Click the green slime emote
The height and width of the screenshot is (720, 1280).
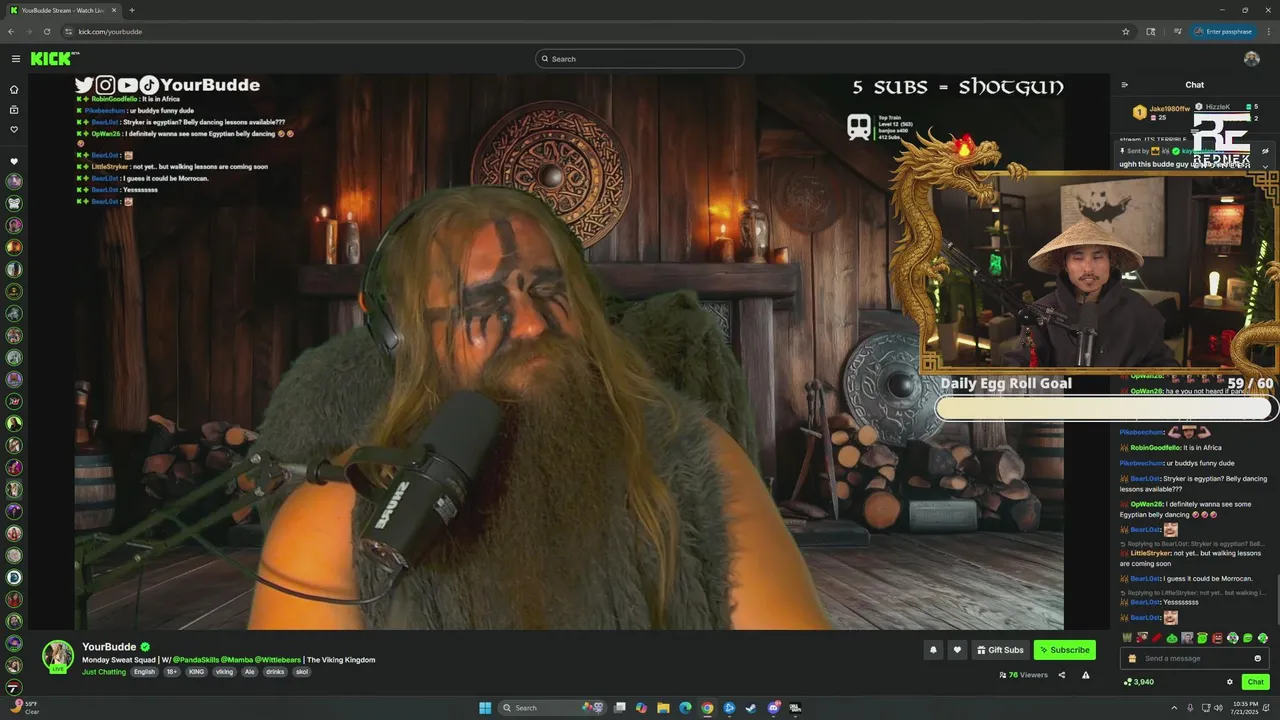pos(1172,638)
